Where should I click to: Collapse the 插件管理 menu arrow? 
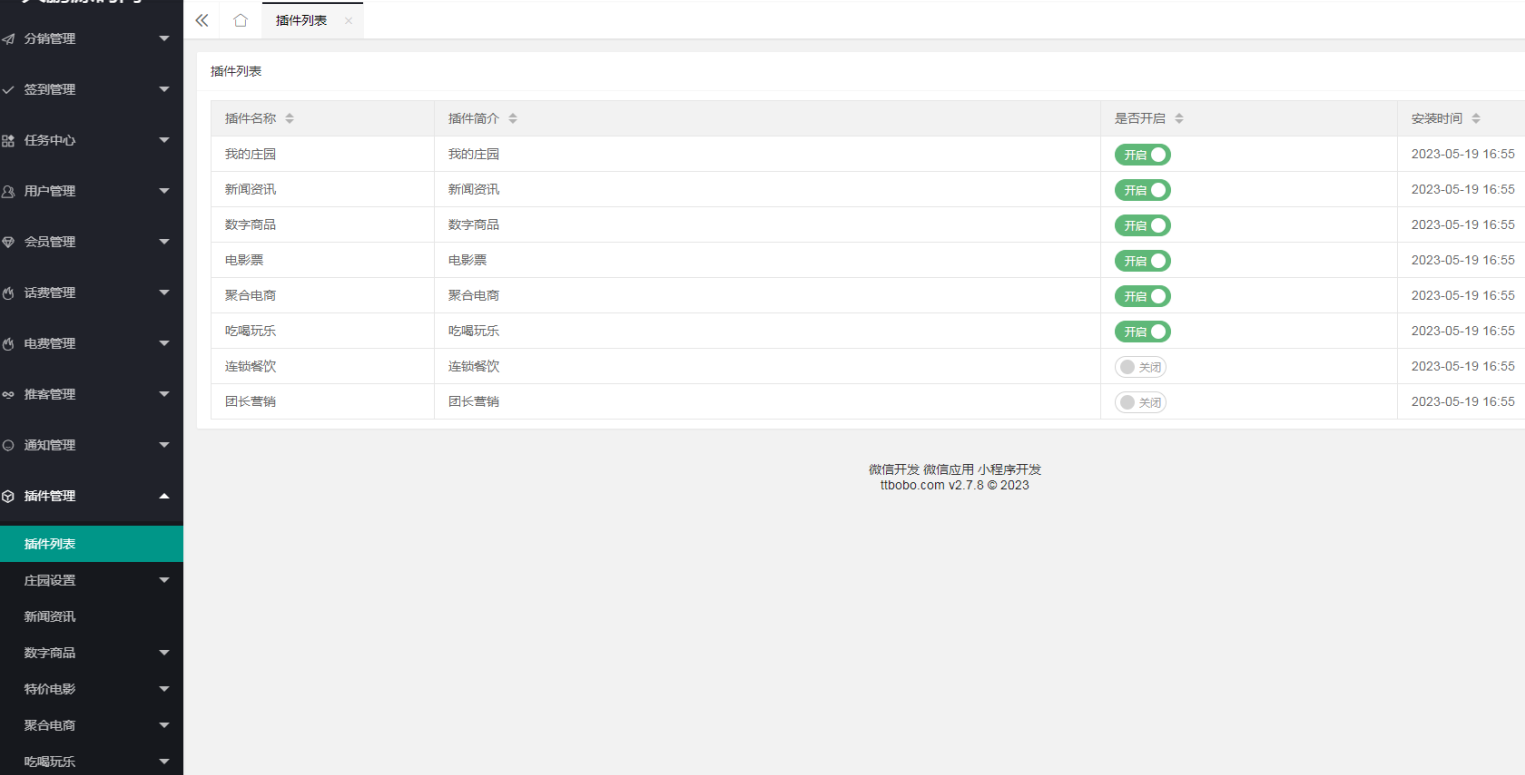(165, 496)
